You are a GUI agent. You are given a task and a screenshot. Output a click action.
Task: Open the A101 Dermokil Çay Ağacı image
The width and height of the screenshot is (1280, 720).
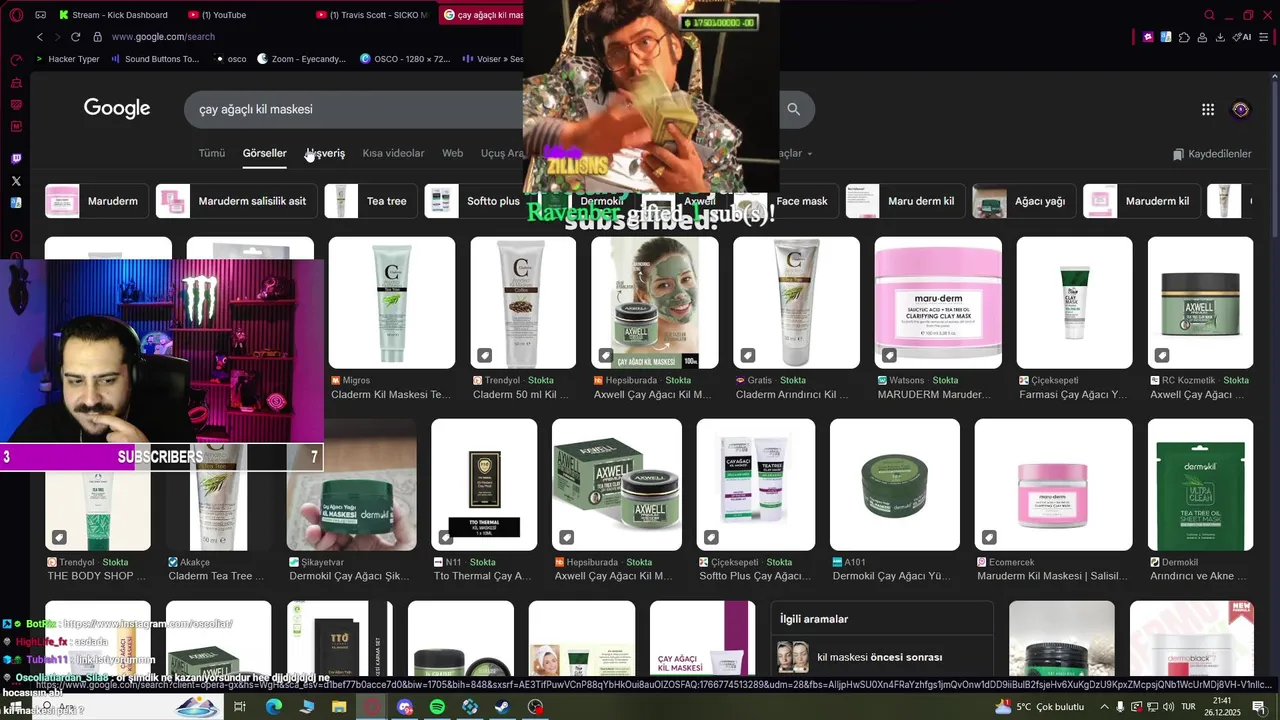tap(895, 485)
